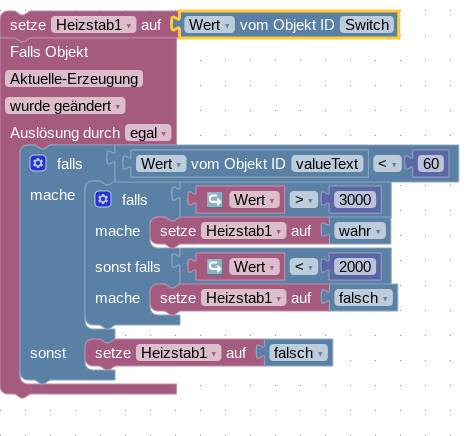472x436 pixels.
Task: Click the trigger-value icon beside '> 3000'
Action: pos(215,200)
